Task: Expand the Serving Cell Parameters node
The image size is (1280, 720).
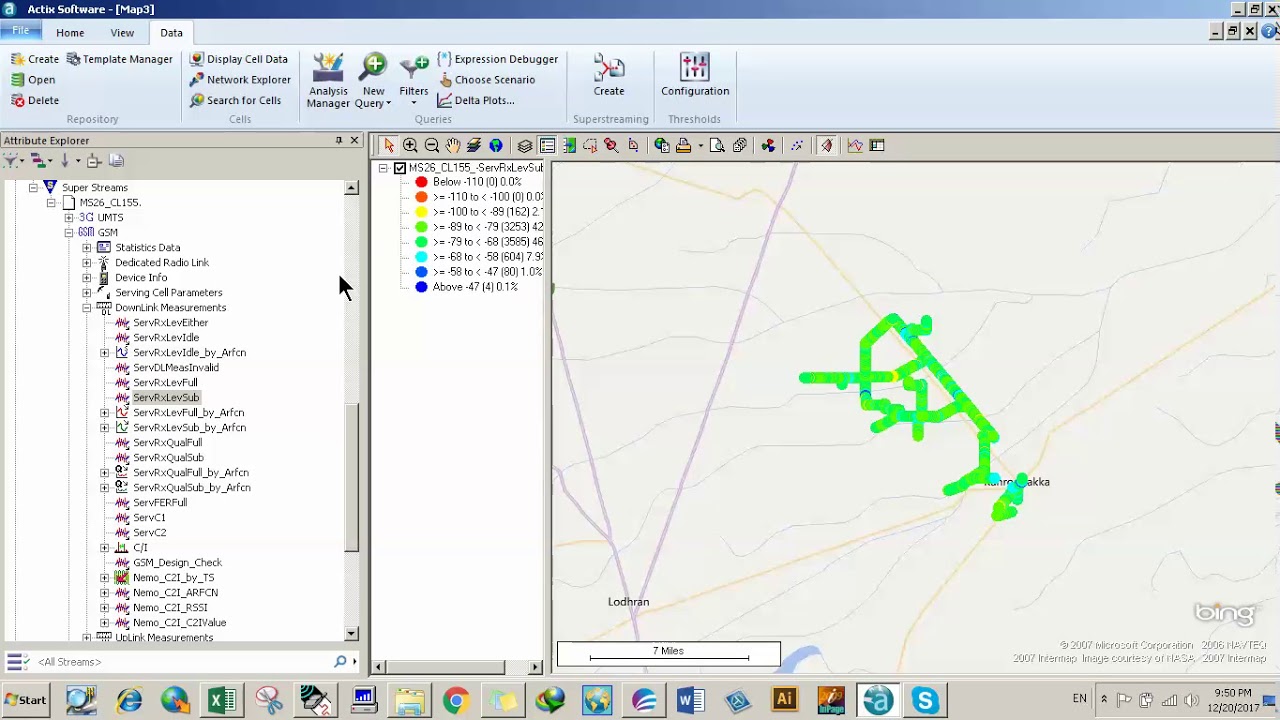Action: pos(87,292)
